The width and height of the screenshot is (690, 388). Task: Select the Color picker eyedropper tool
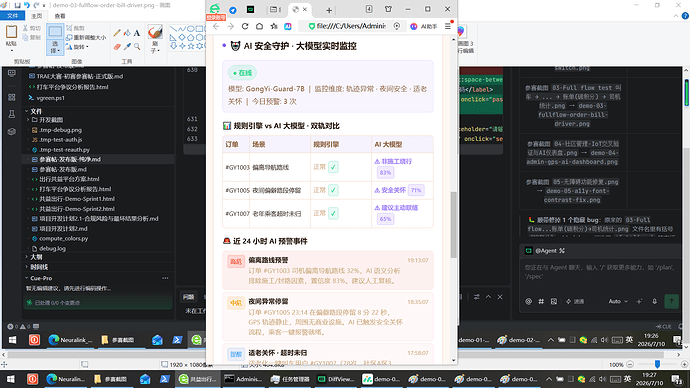pos(127,46)
